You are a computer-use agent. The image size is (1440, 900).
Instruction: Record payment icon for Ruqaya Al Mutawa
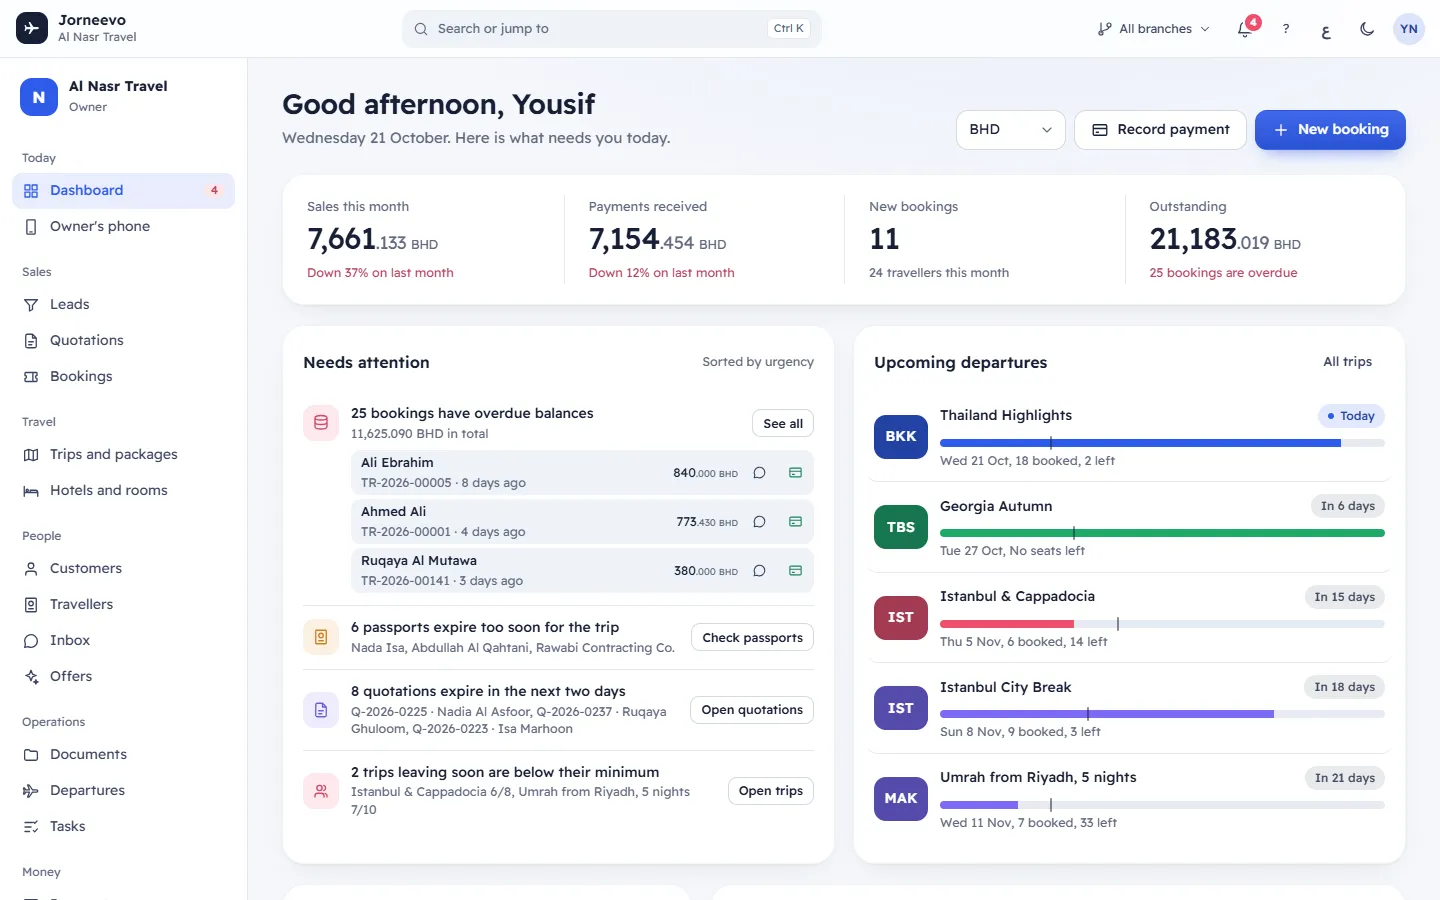coord(795,571)
